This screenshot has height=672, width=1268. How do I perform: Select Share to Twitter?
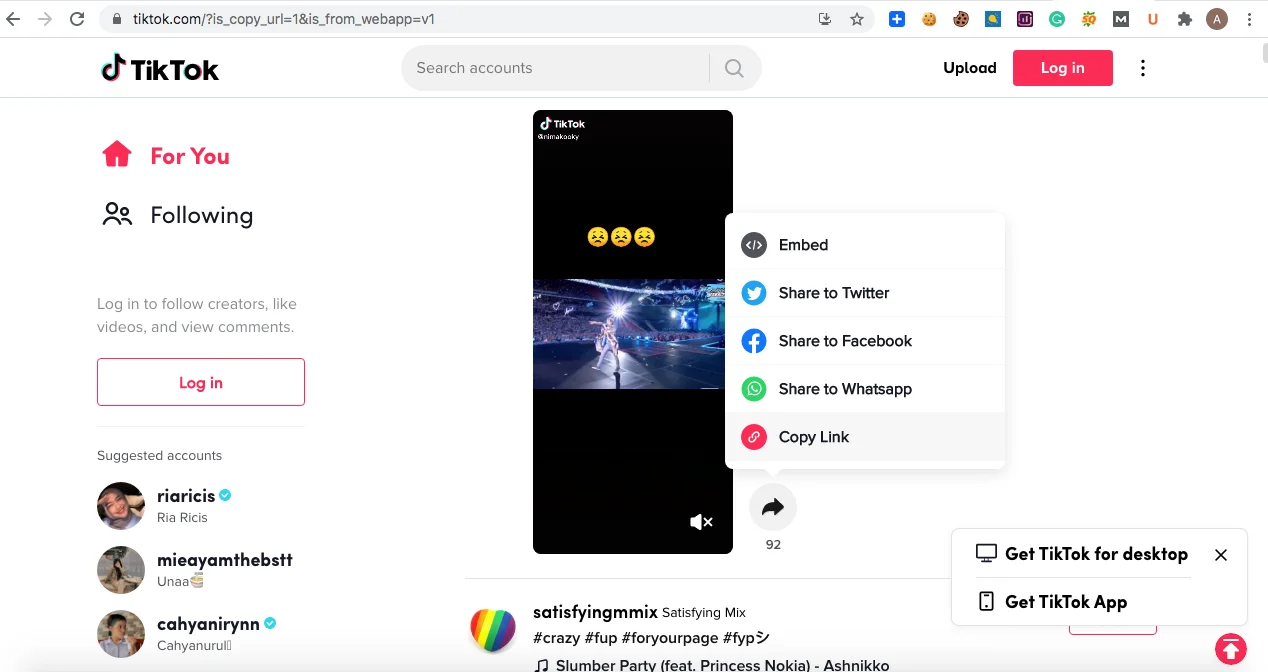pos(865,293)
